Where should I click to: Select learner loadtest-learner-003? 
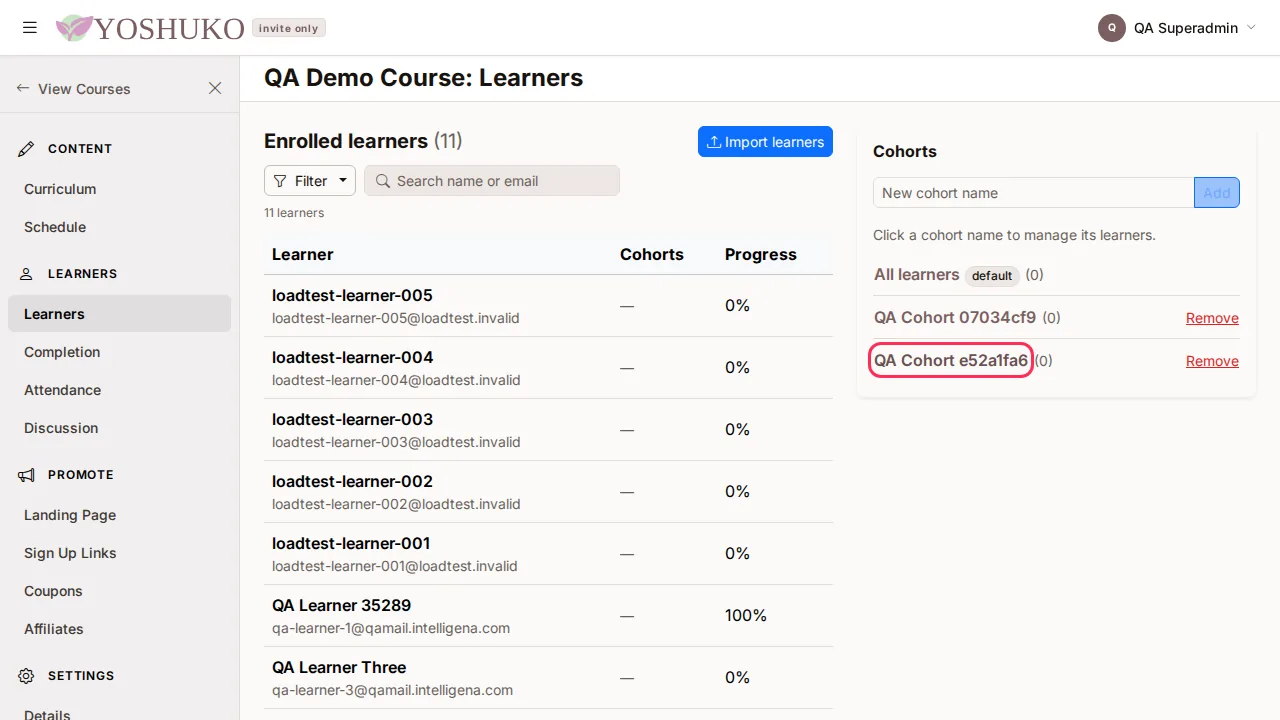pyautogui.click(x=352, y=420)
